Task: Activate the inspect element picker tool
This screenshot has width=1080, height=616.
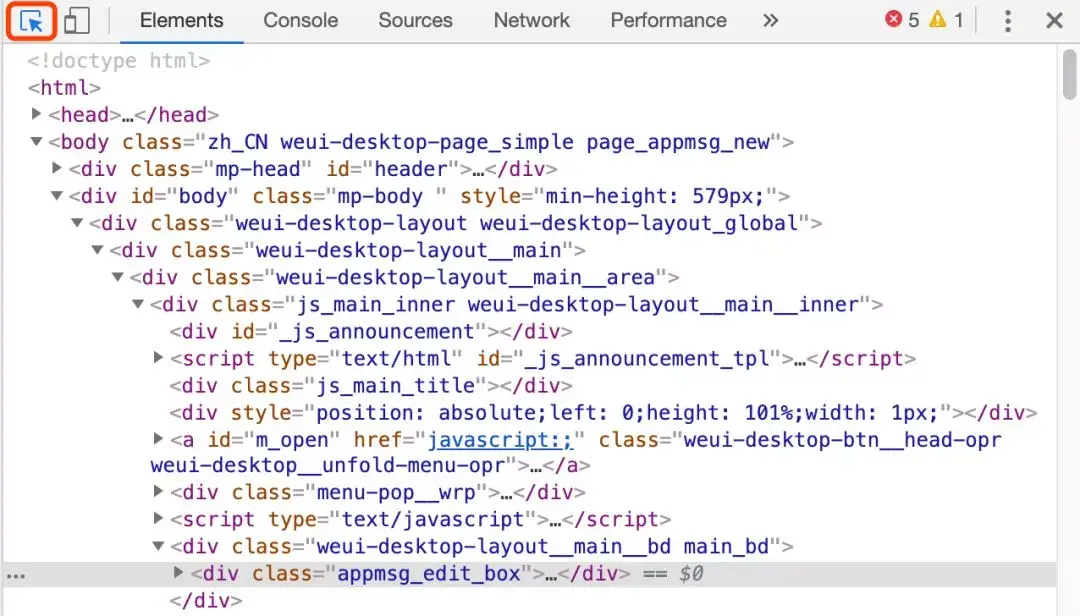Action: [x=32, y=21]
